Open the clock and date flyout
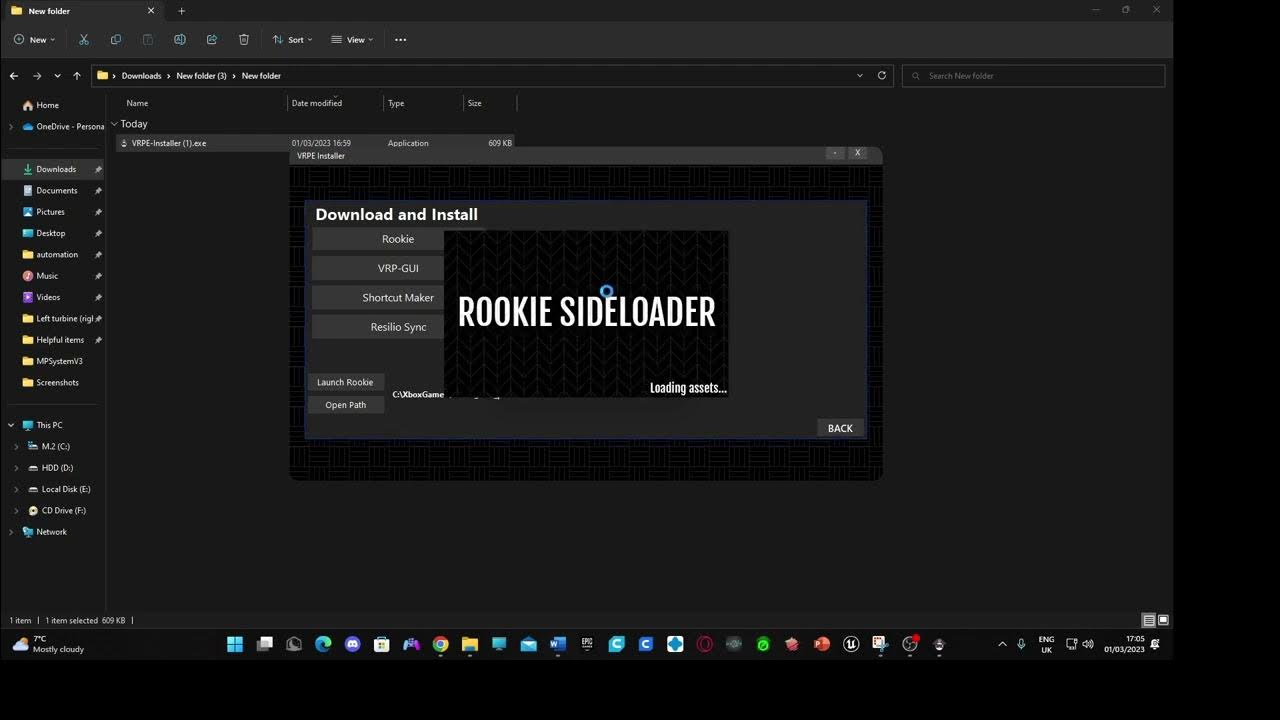Image resolution: width=1280 pixels, height=720 pixels. point(1124,644)
